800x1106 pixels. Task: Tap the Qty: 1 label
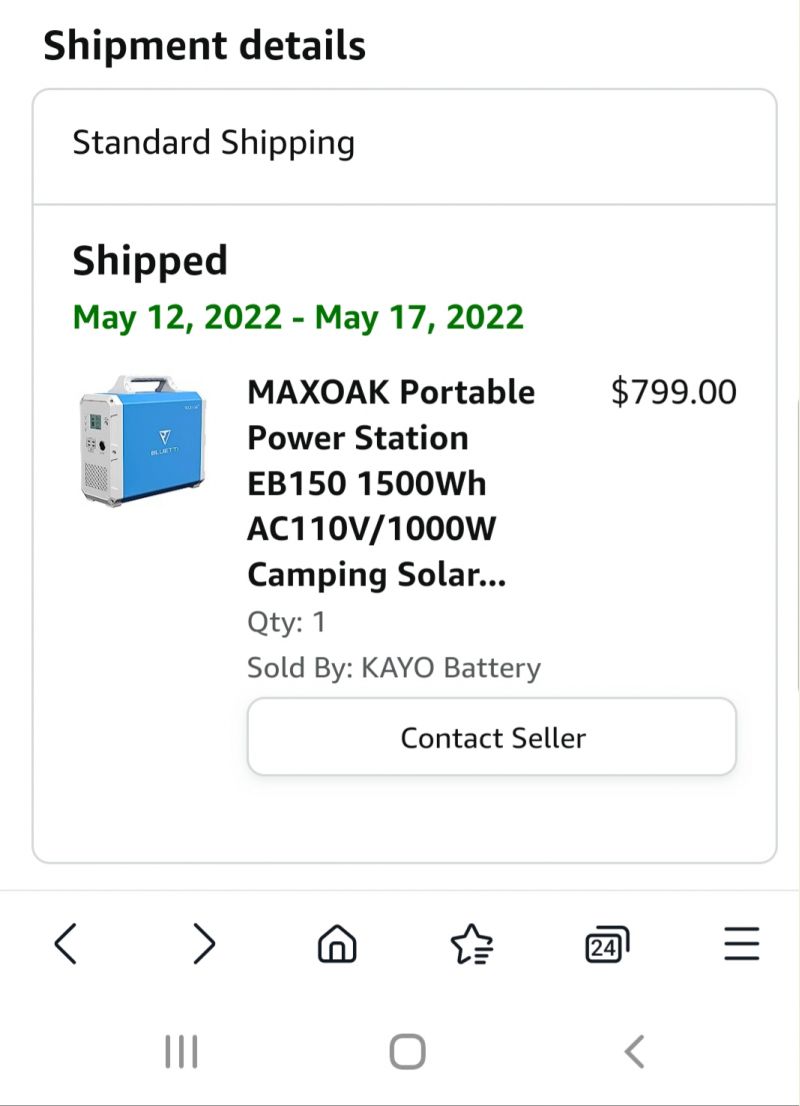coord(286,622)
